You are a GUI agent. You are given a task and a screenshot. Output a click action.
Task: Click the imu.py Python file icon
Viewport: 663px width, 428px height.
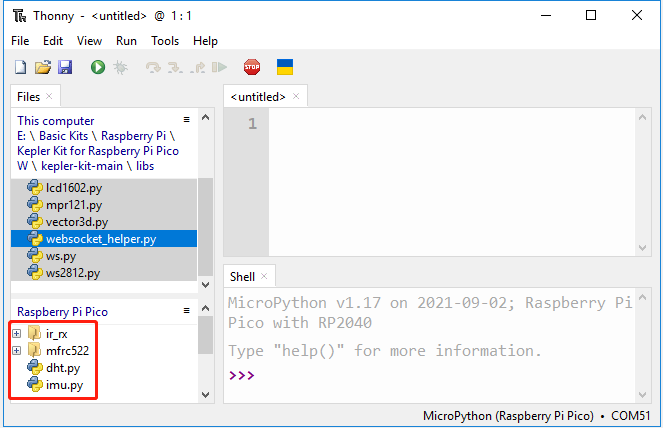(x=35, y=385)
